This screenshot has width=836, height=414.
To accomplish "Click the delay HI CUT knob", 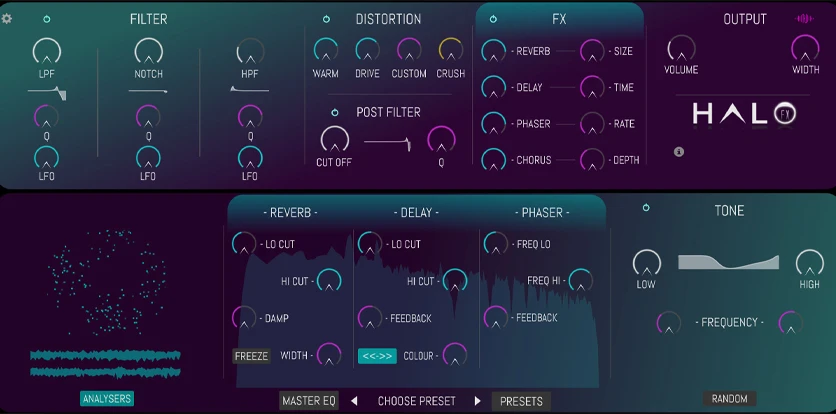I will pos(455,281).
